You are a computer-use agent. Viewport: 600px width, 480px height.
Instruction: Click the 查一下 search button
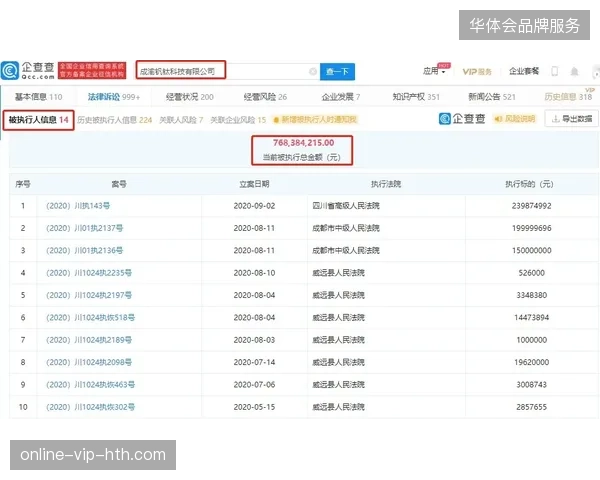pos(337,72)
